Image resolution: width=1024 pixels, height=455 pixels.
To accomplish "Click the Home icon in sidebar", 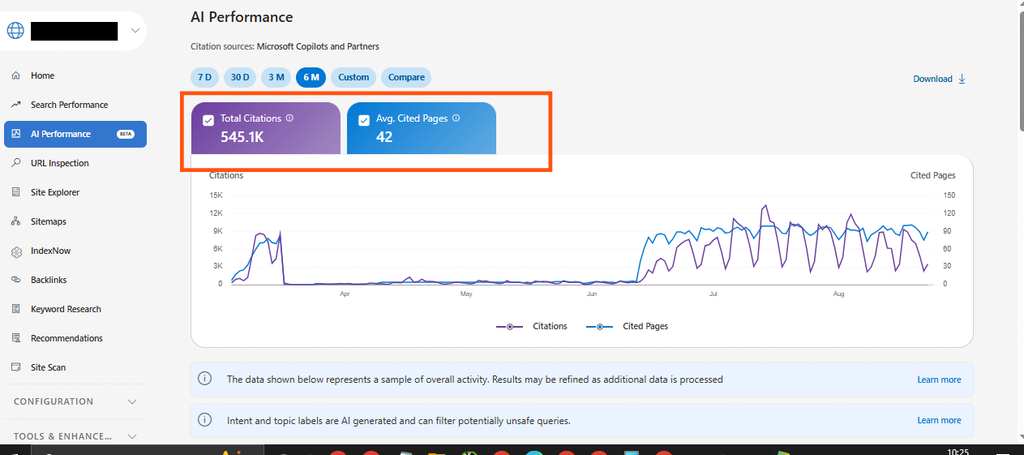I will tap(16, 76).
